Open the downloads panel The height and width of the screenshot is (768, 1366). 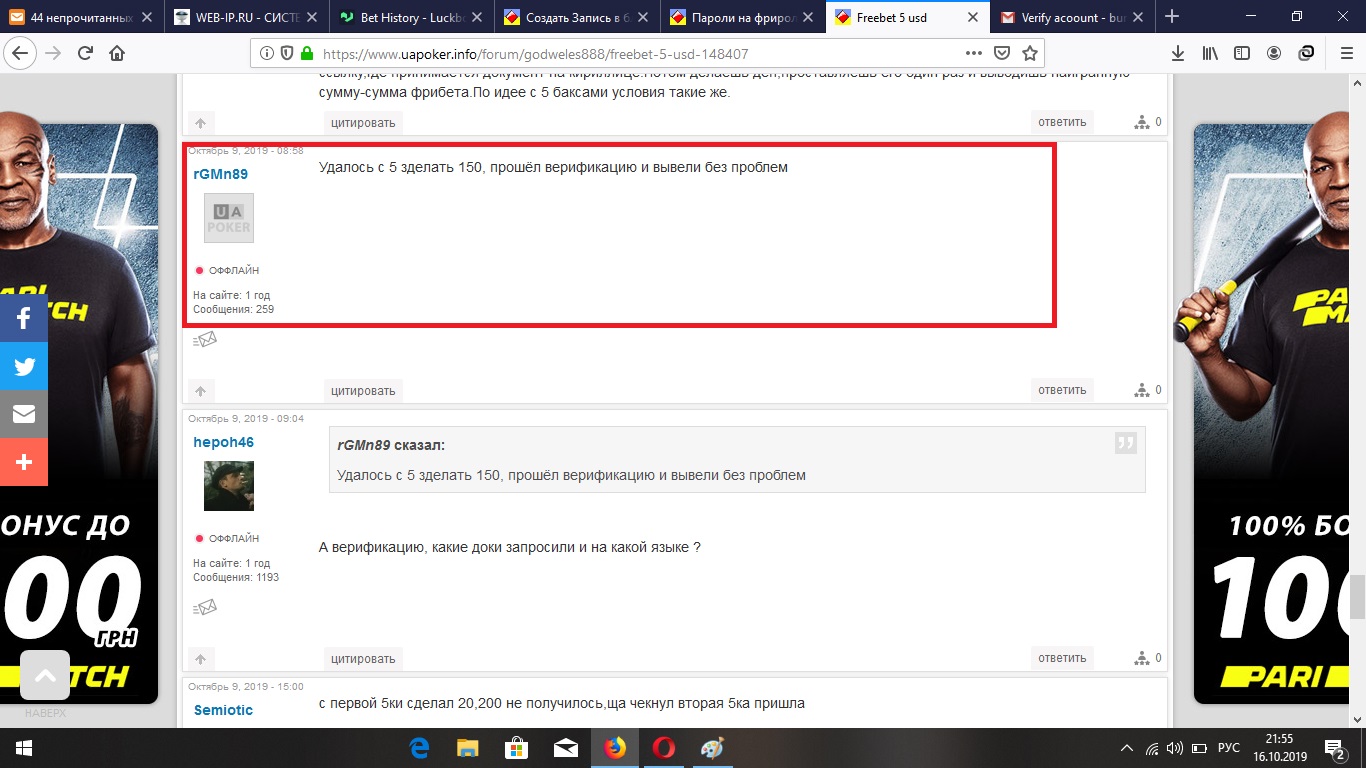point(1178,53)
